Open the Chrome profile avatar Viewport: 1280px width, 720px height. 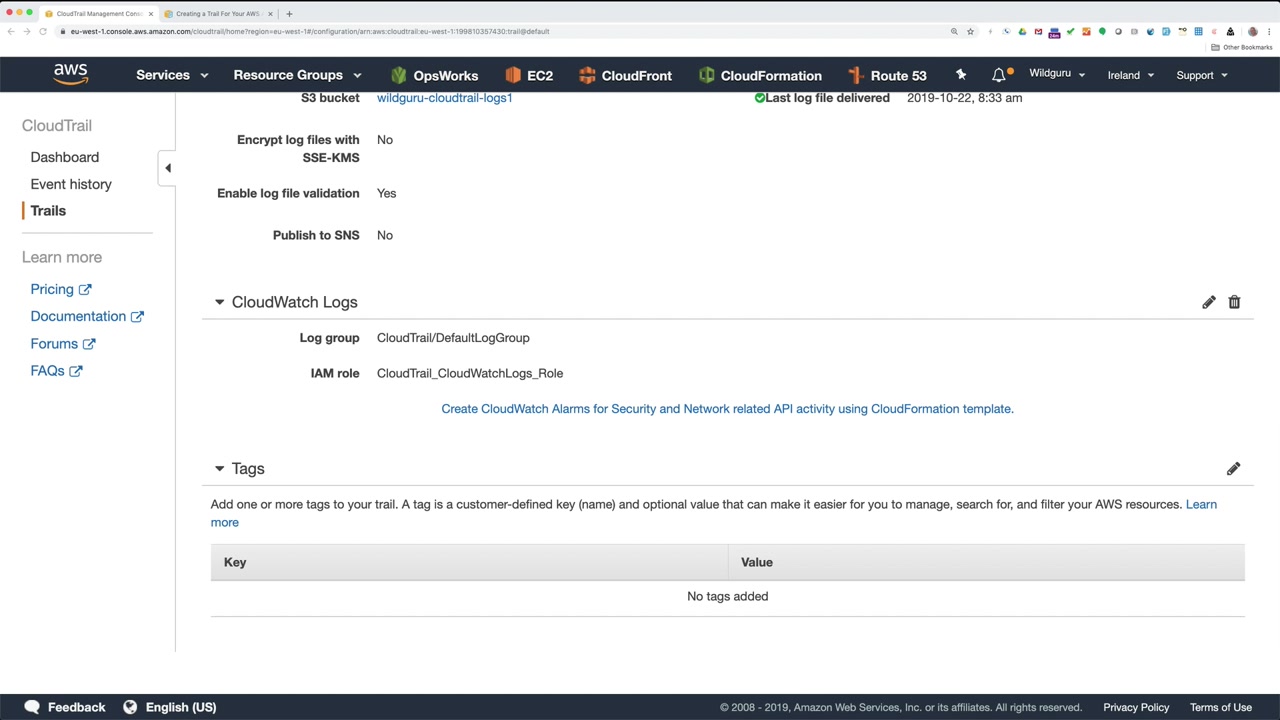[1253, 31]
